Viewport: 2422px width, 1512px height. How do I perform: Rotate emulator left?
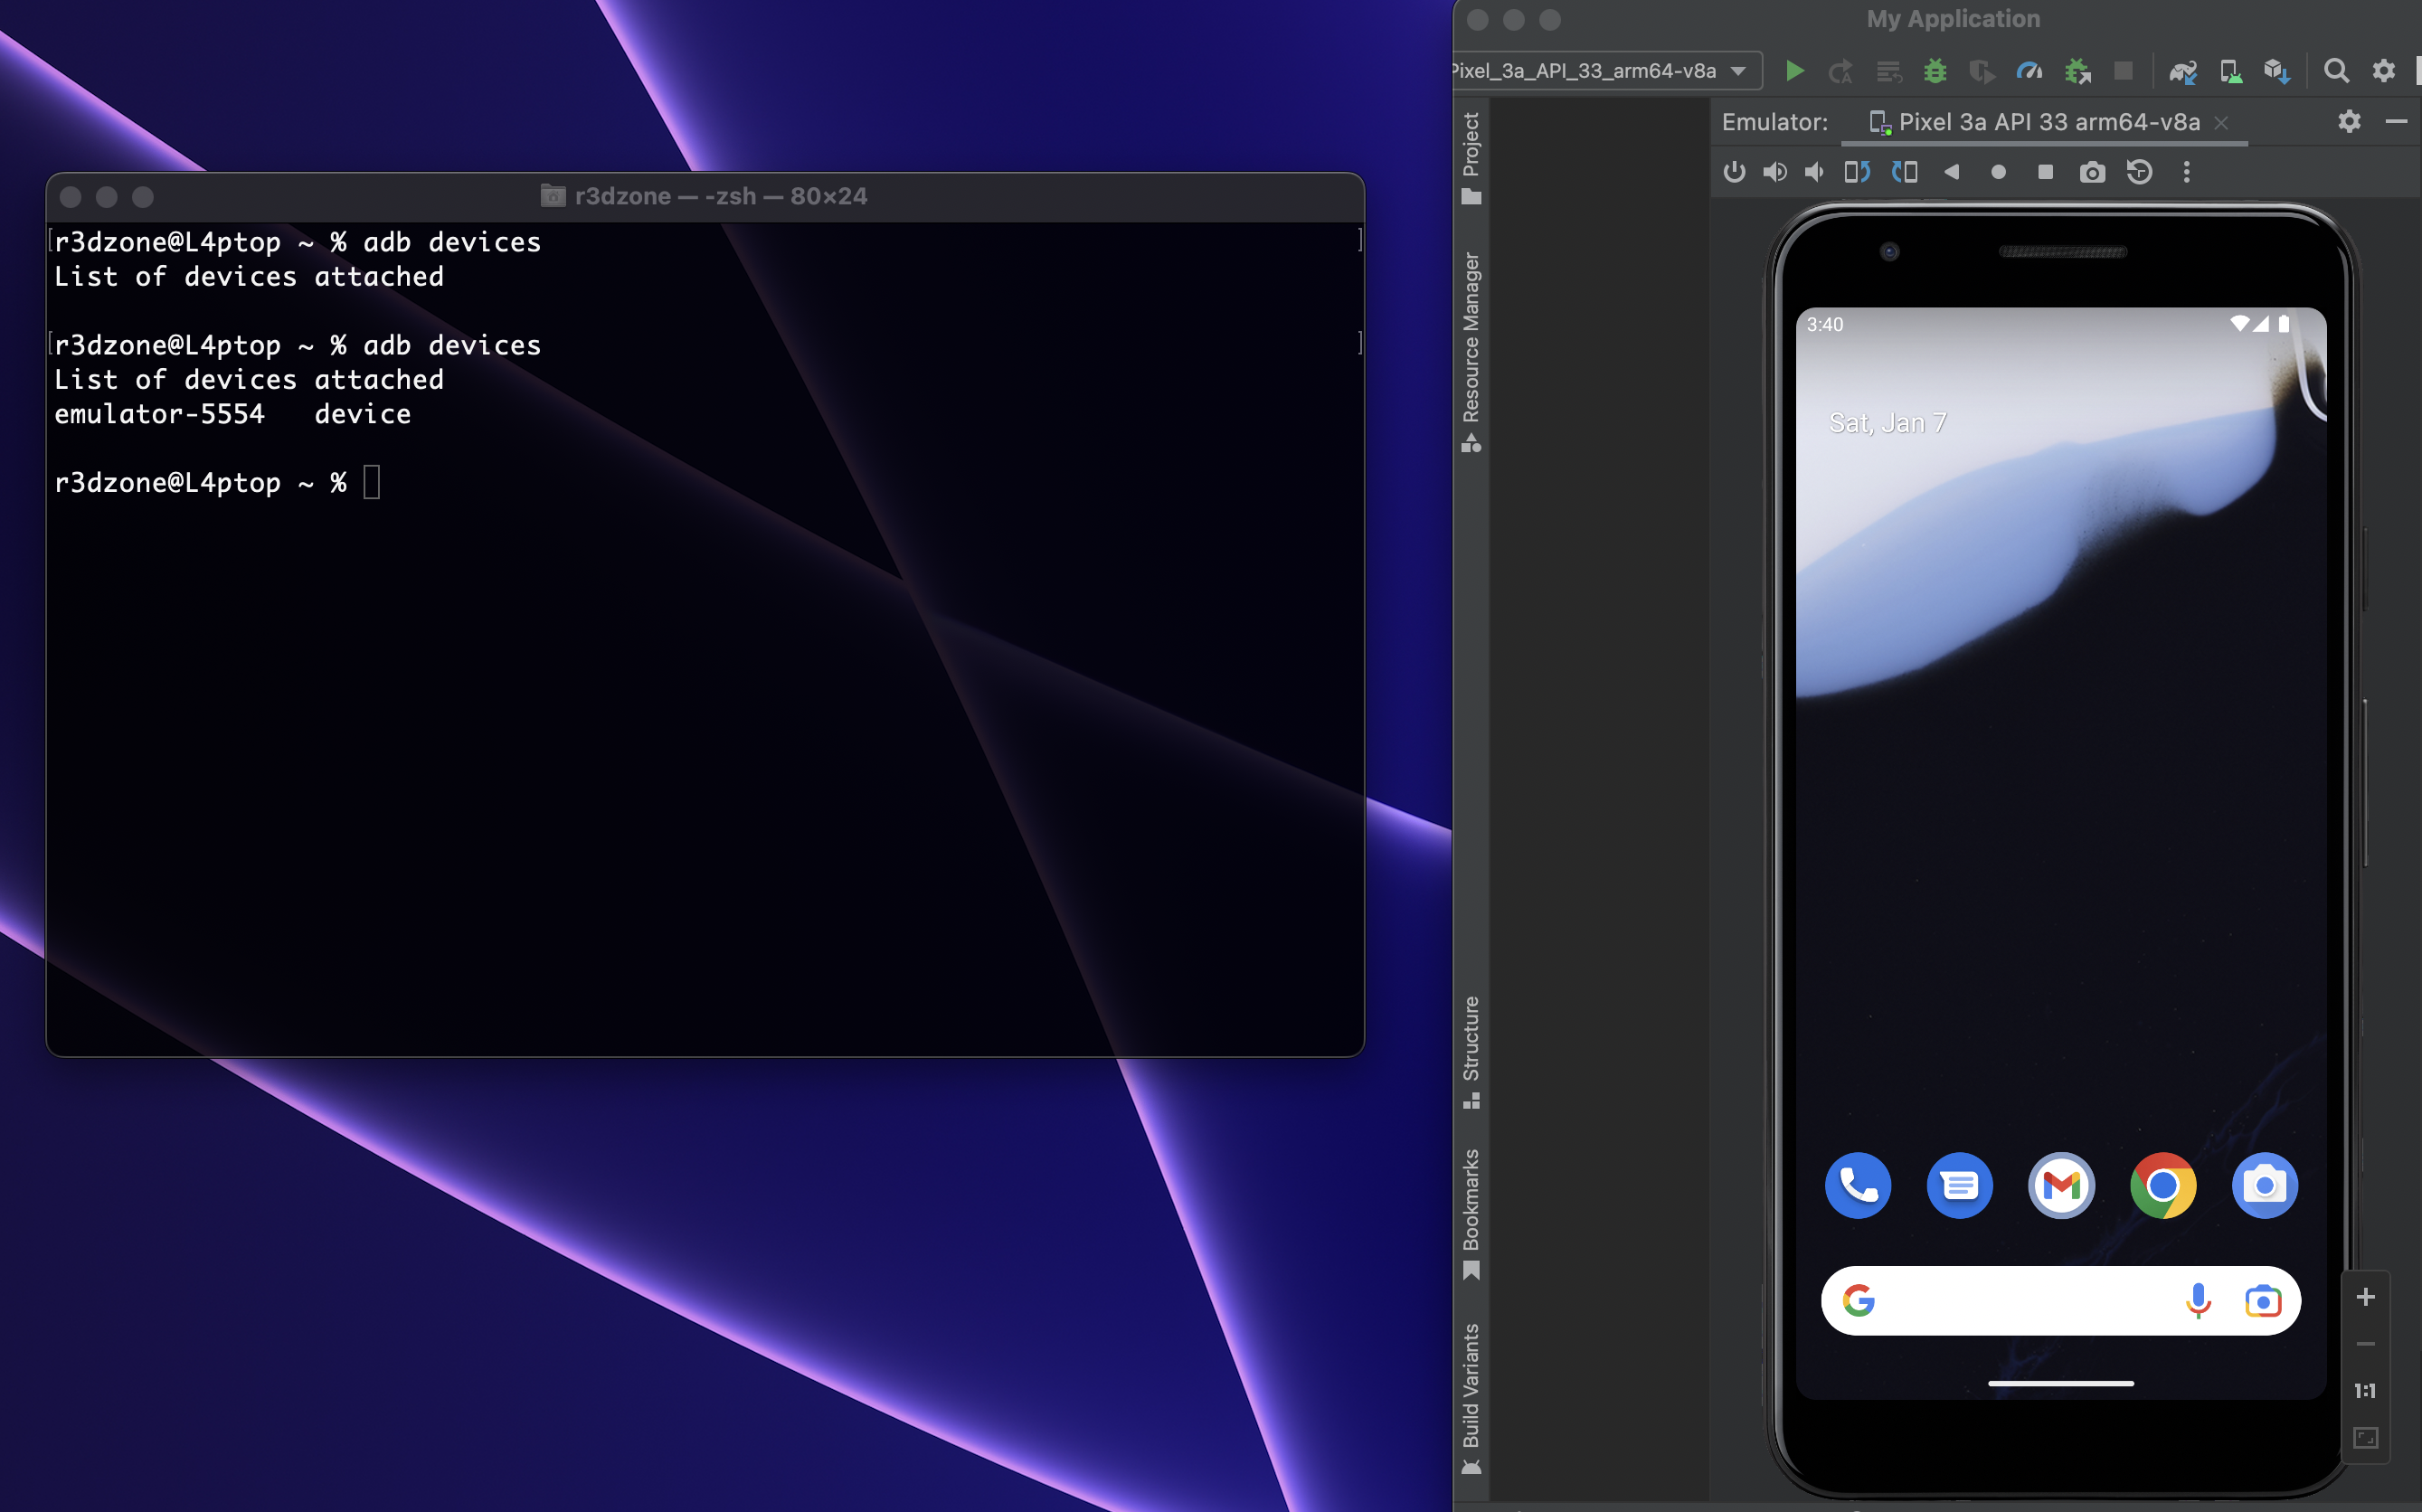(x=1857, y=173)
